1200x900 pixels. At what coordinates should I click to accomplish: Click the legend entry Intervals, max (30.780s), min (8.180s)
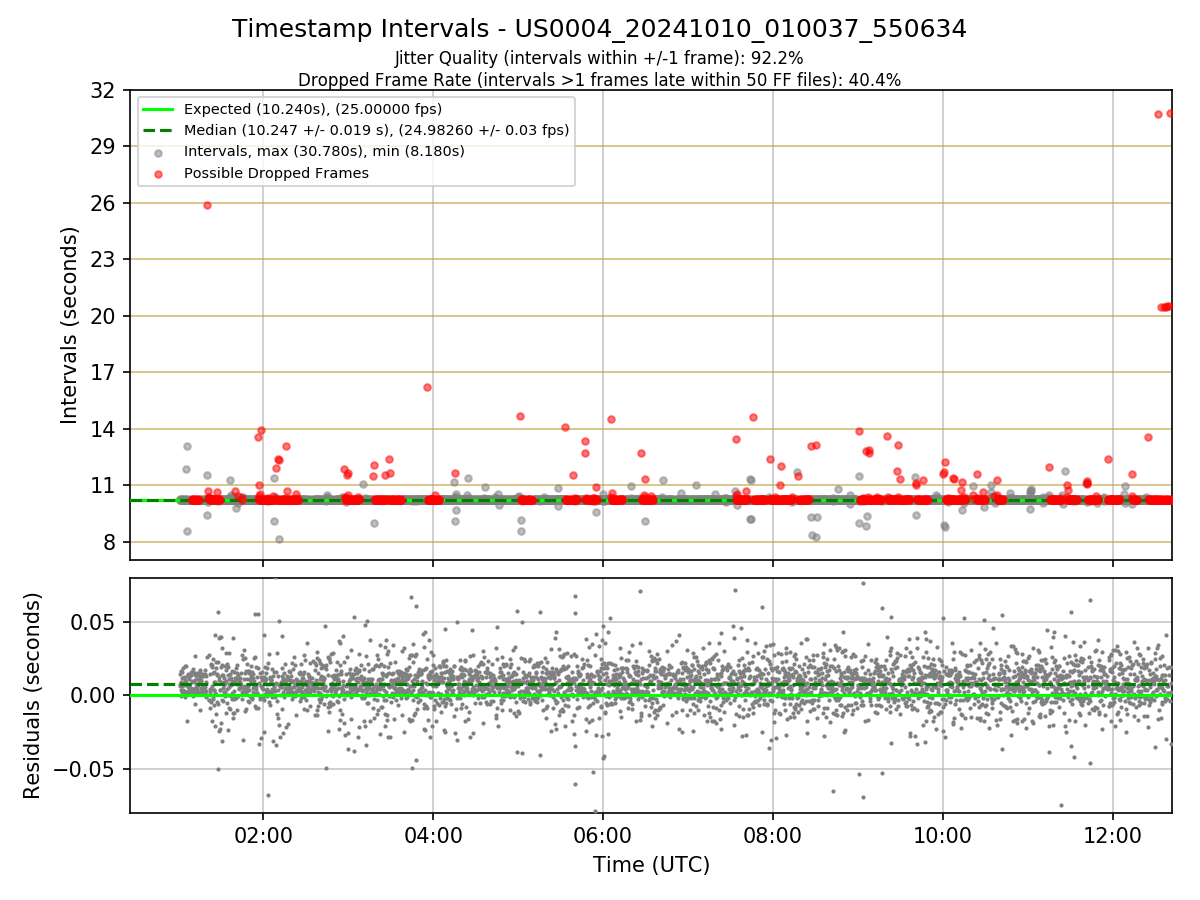pyautogui.click(x=324, y=152)
